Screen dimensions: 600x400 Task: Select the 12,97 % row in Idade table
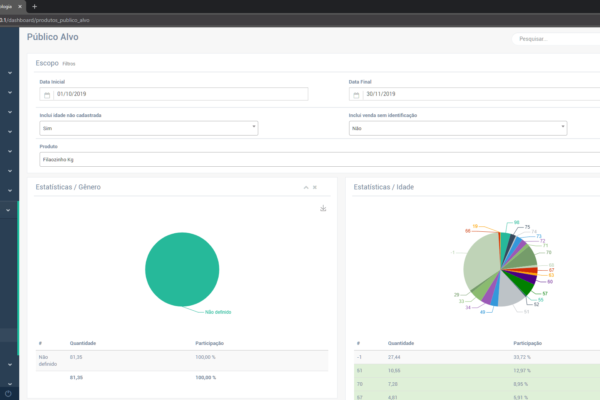coord(477,371)
